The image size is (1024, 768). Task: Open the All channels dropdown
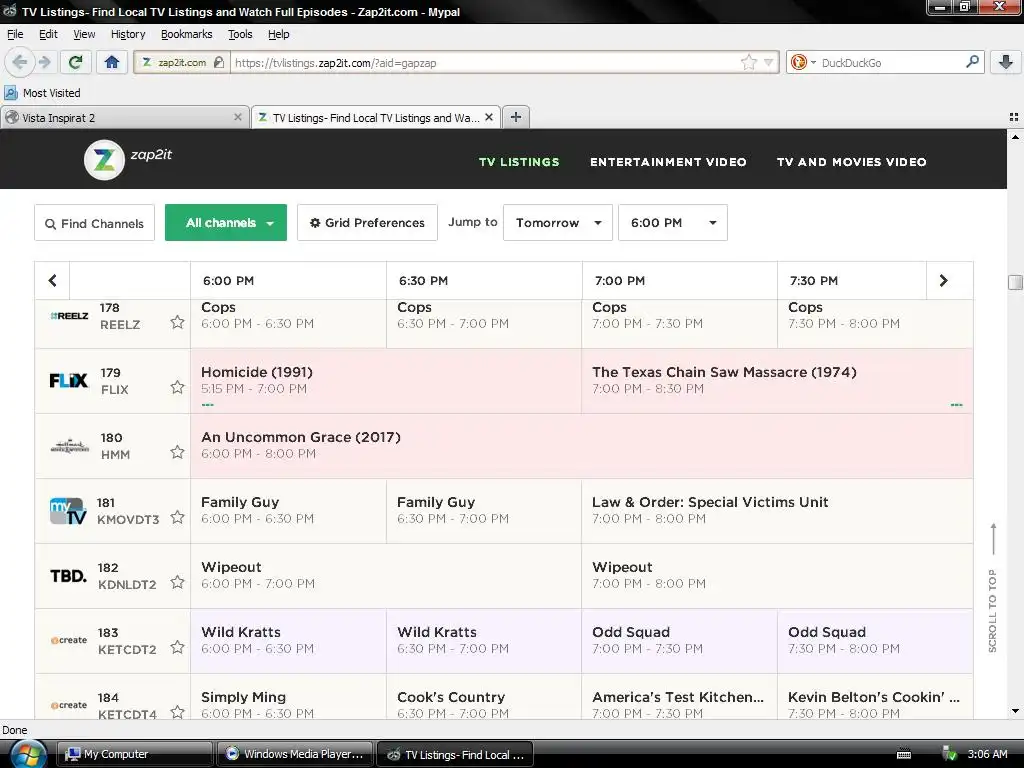tap(225, 223)
